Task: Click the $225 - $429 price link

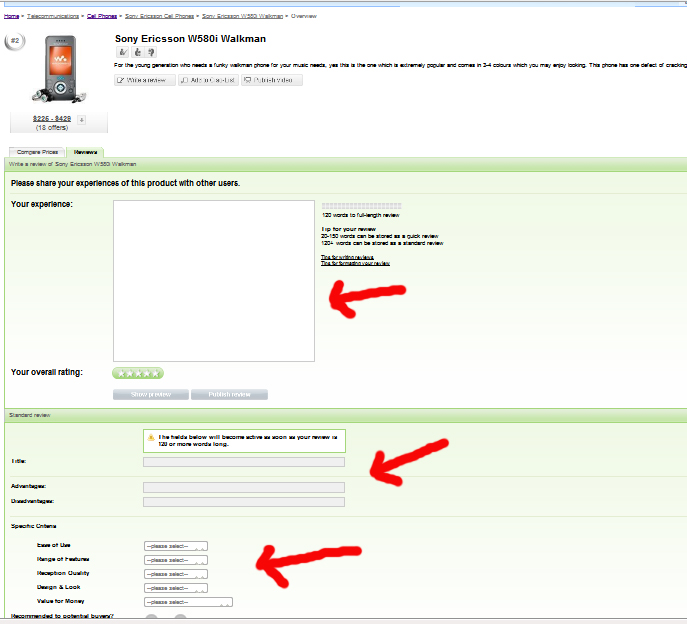Action: [x=52, y=119]
